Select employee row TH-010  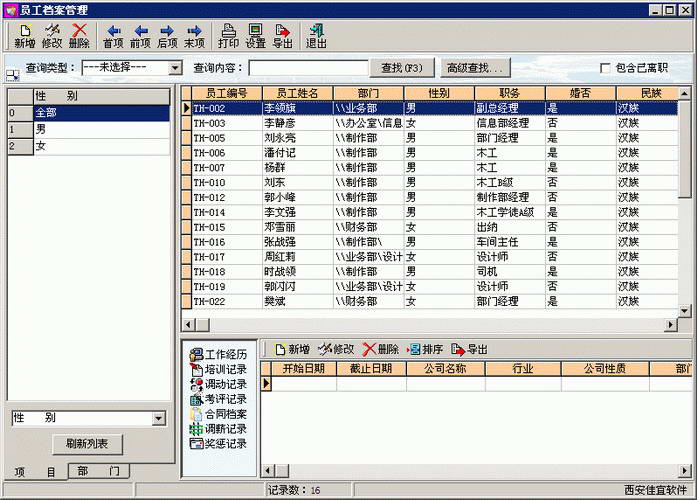coord(430,183)
